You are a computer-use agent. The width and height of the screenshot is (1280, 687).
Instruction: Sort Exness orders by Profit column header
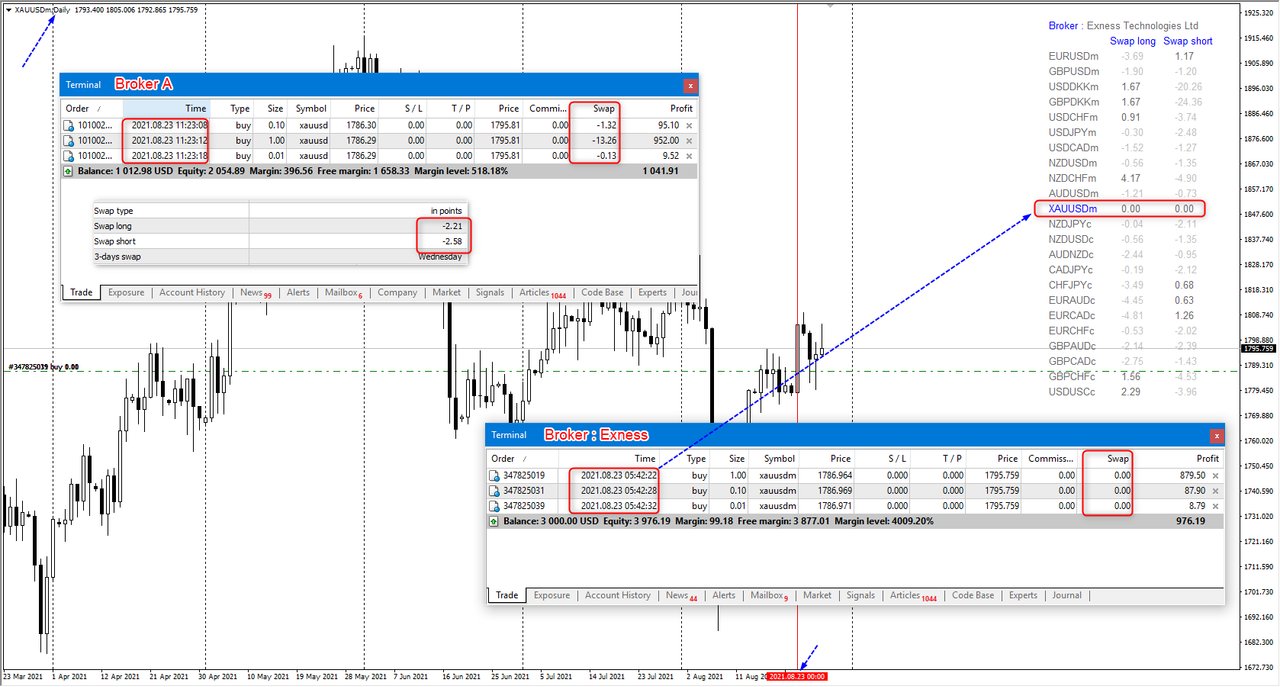[1180, 458]
